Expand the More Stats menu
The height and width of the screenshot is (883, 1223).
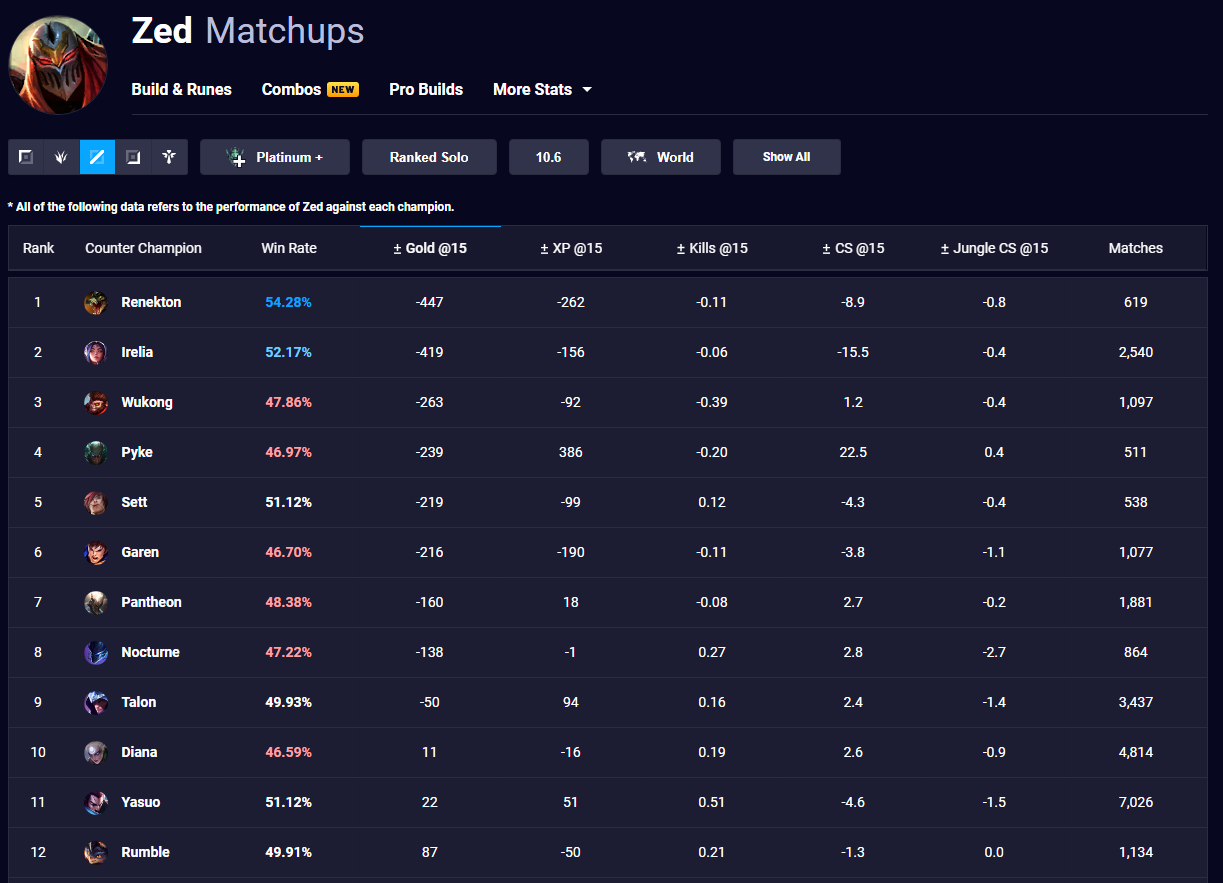tap(543, 89)
